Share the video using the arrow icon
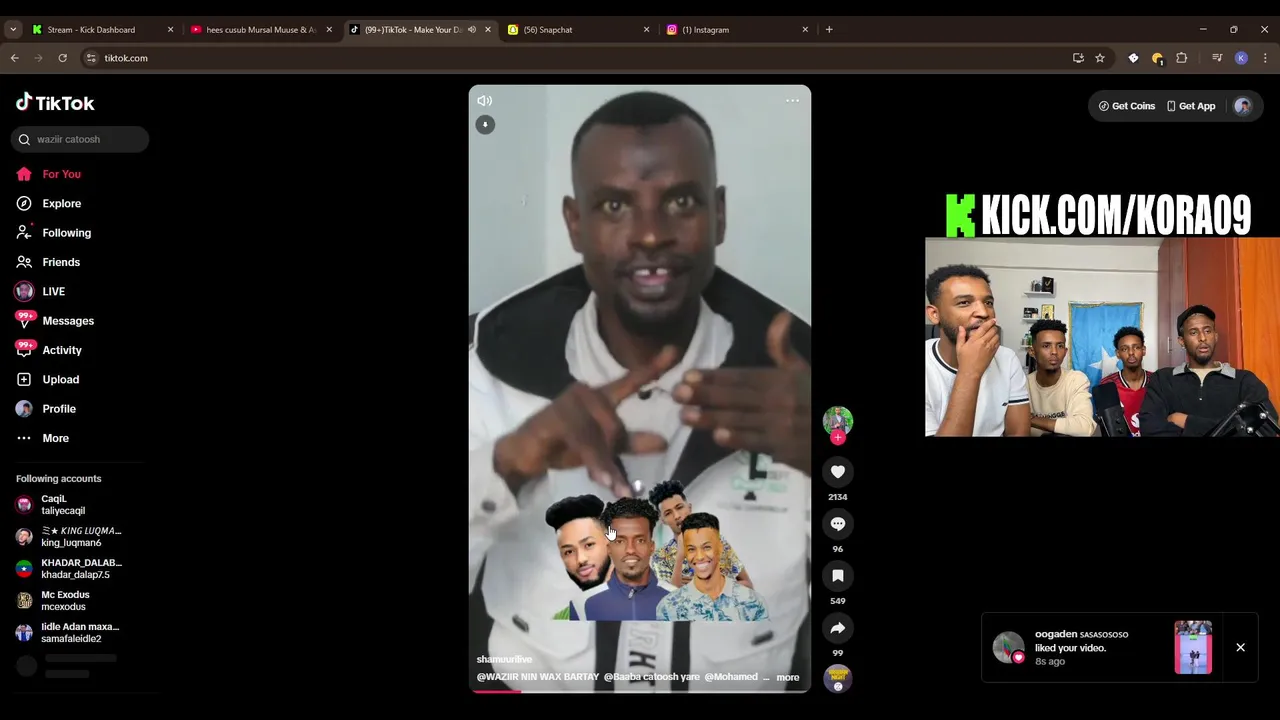The width and height of the screenshot is (1280, 720). pyautogui.click(x=838, y=628)
